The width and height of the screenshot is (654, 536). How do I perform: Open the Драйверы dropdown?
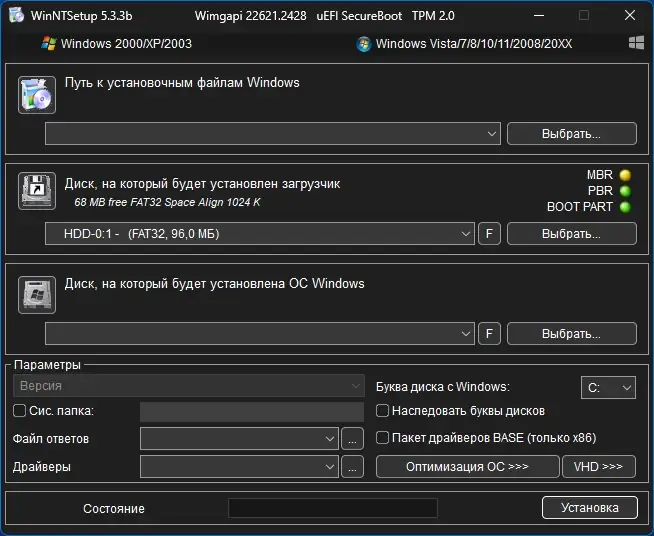tap(239, 466)
